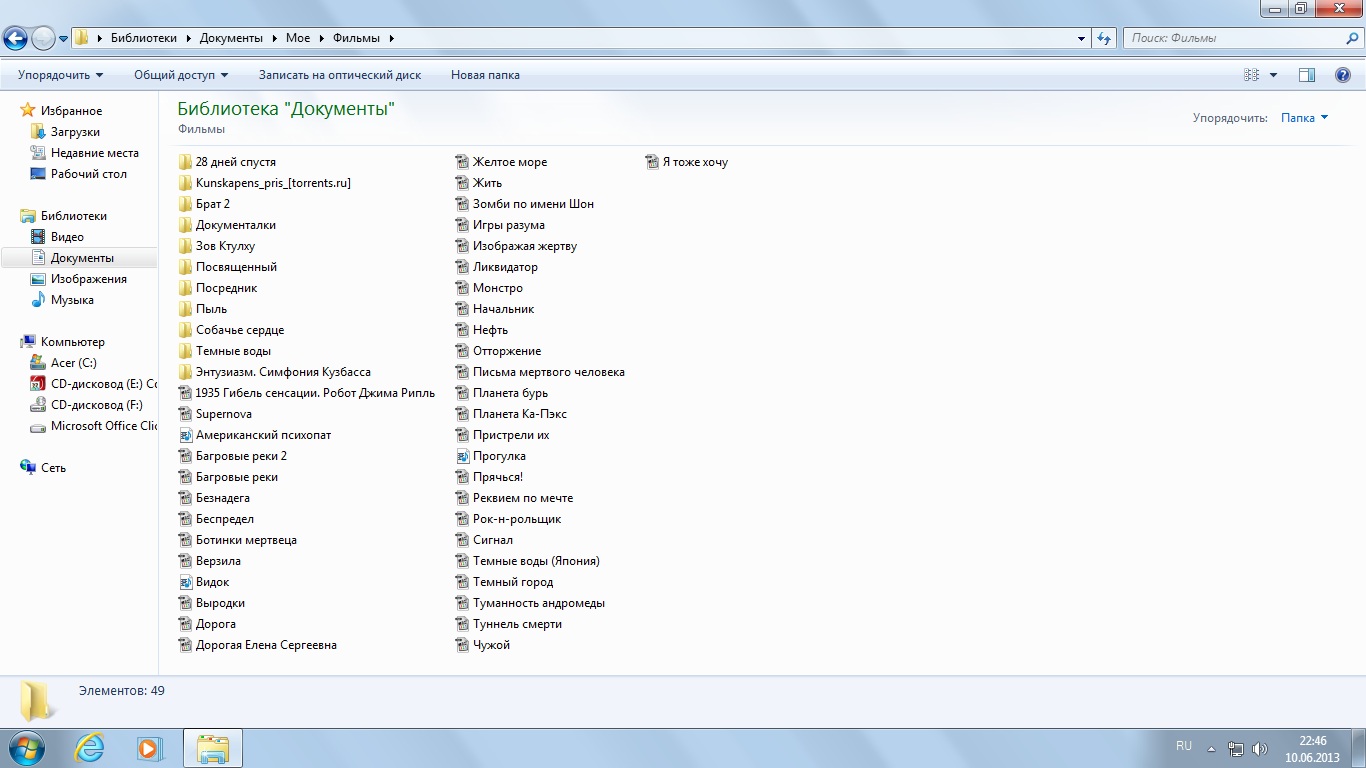Screen dimensions: 1366x768
Task: Change the view icon in toolbar
Action: [x=1251, y=75]
